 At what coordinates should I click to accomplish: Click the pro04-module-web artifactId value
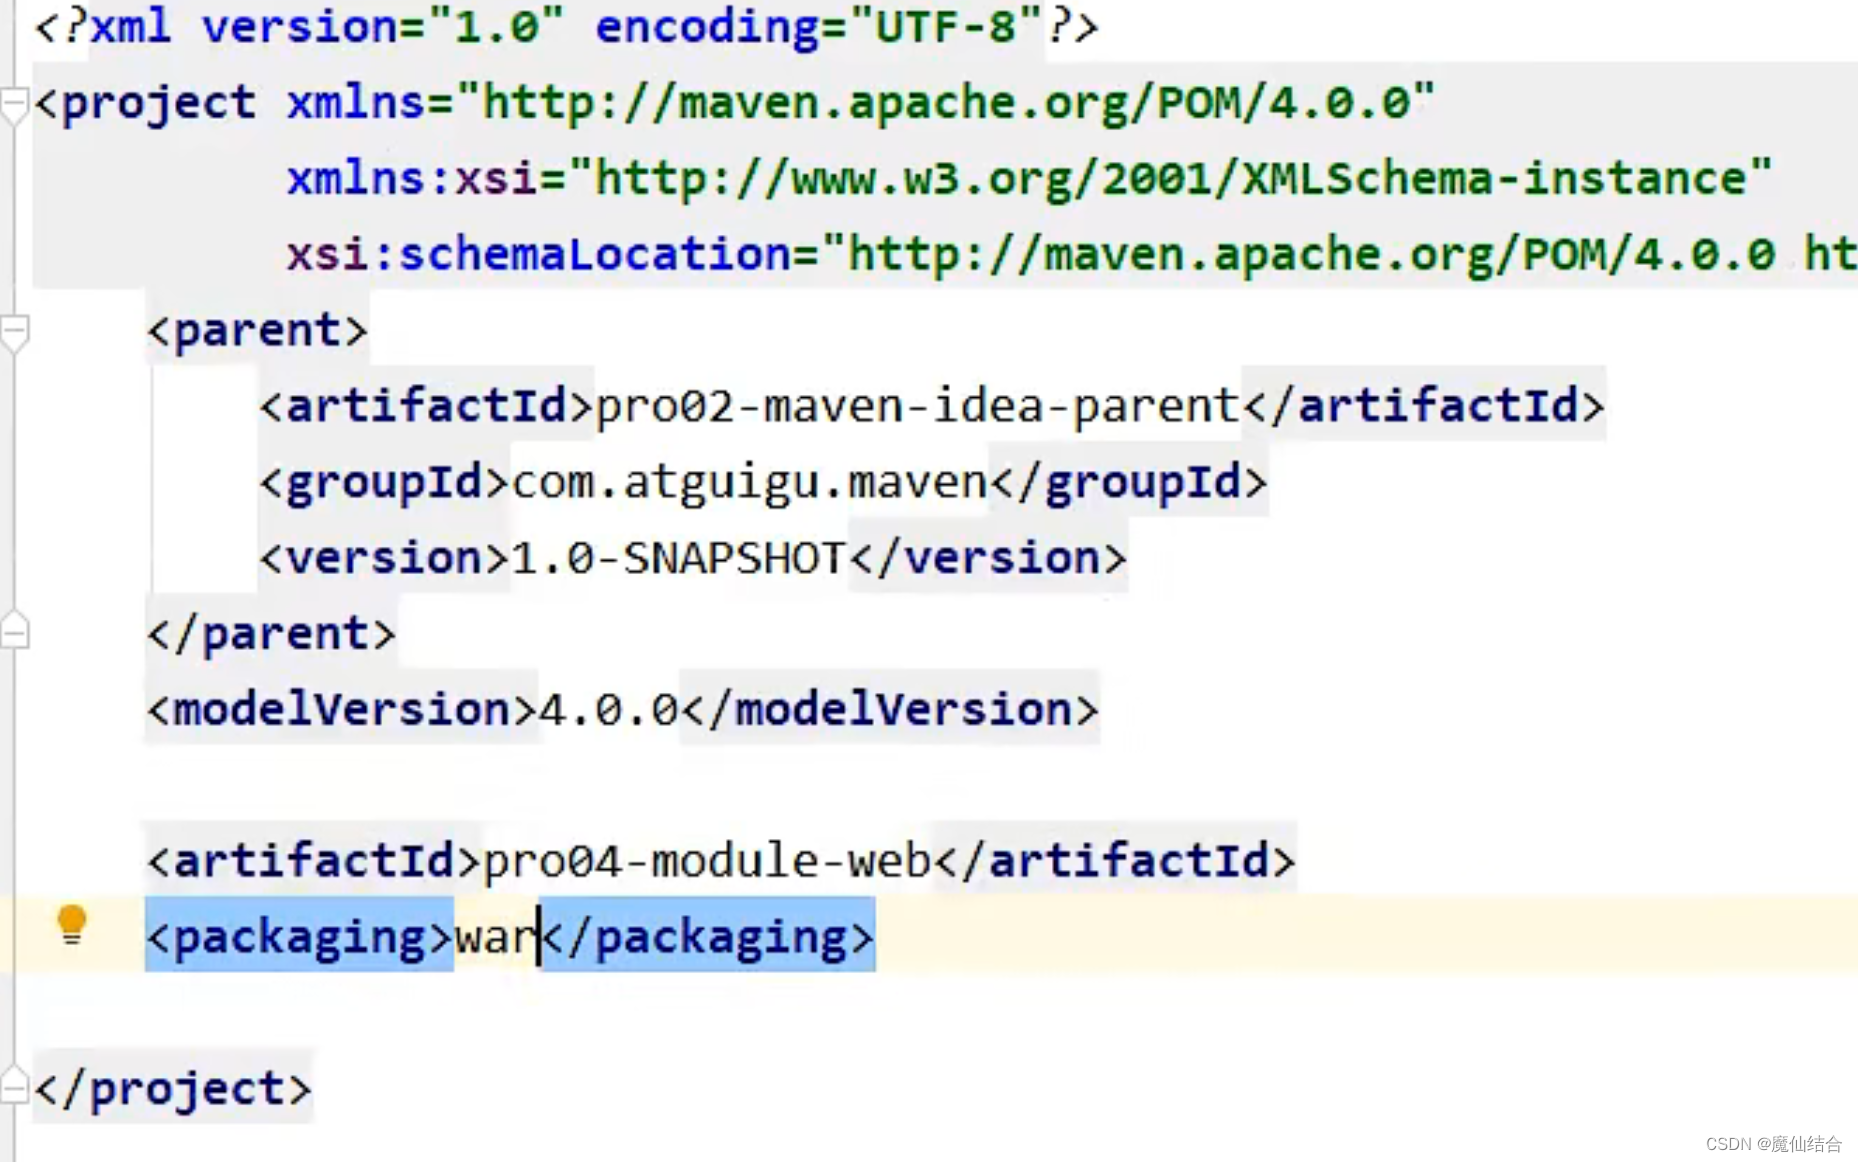coord(708,861)
